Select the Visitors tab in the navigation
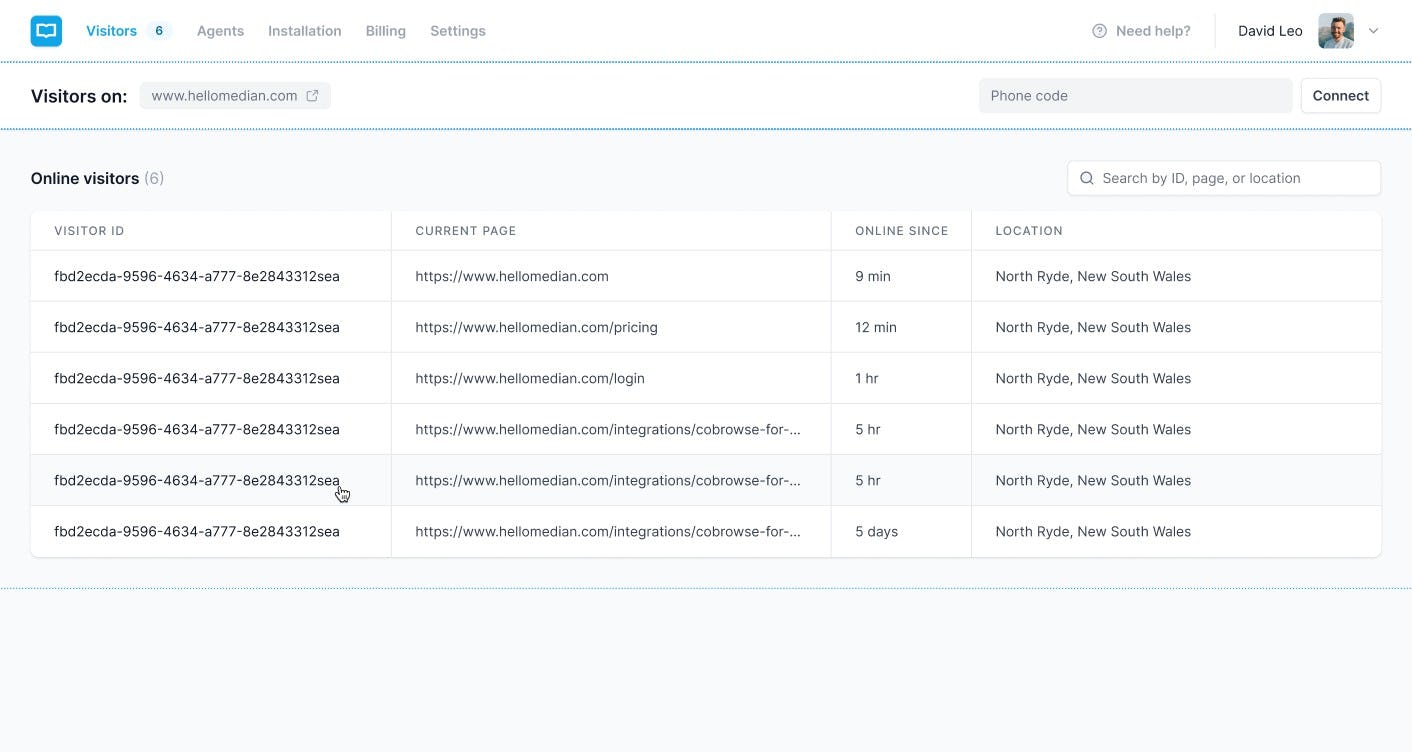This screenshot has width=1412, height=752. pyautogui.click(x=111, y=30)
